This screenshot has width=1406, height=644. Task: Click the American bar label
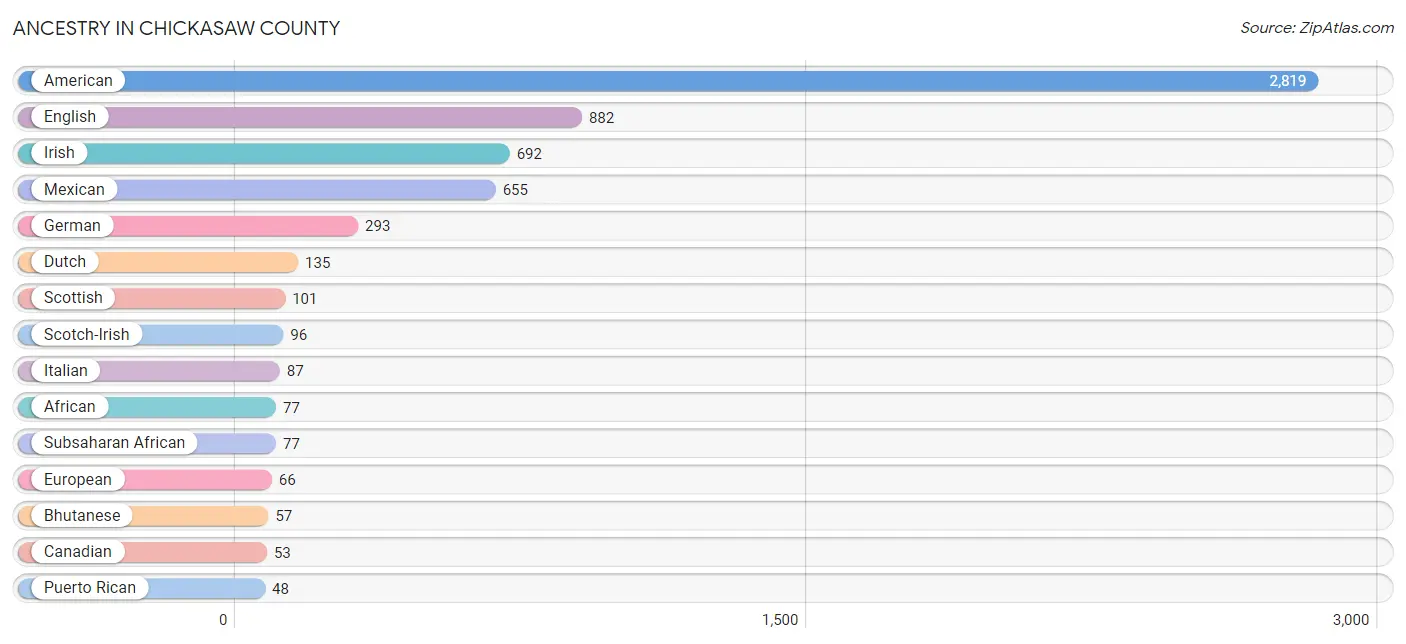point(78,81)
